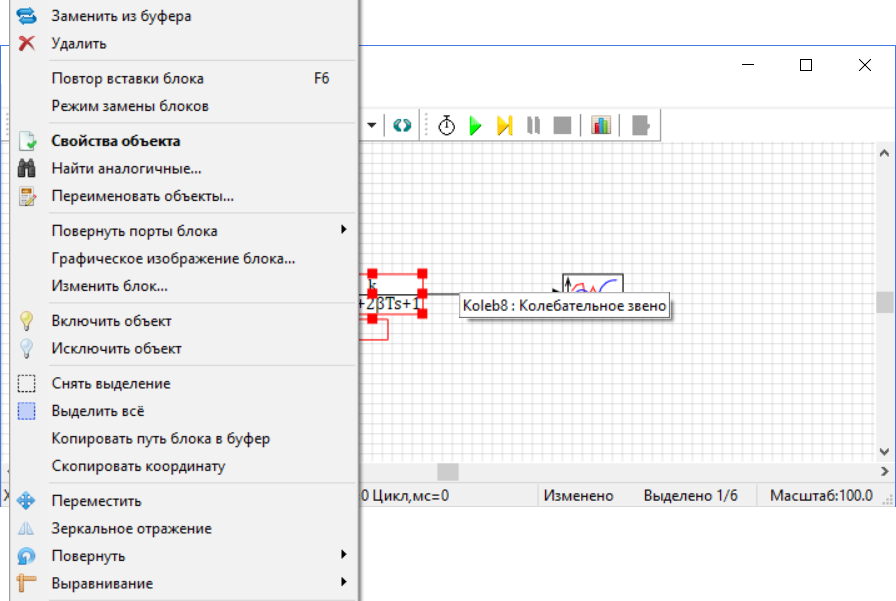Open 'Свойства объекта' from context menu
The width and height of the screenshot is (896, 601).
116,141
